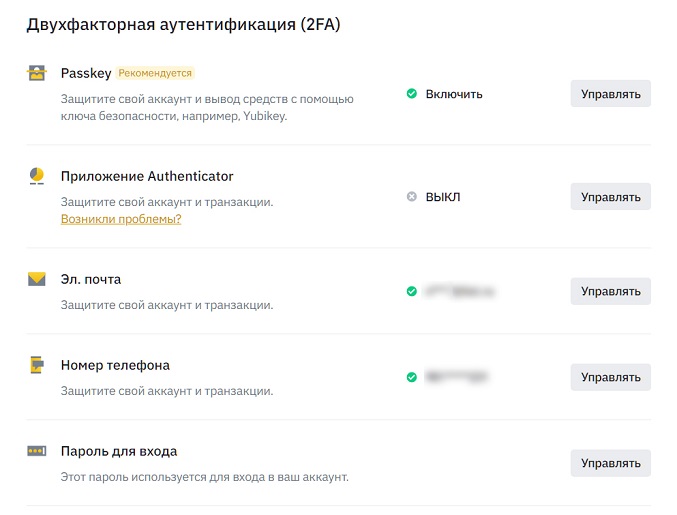The width and height of the screenshot is (677, 515).
Task: Click the blurred email address
Action: (461, 292)
